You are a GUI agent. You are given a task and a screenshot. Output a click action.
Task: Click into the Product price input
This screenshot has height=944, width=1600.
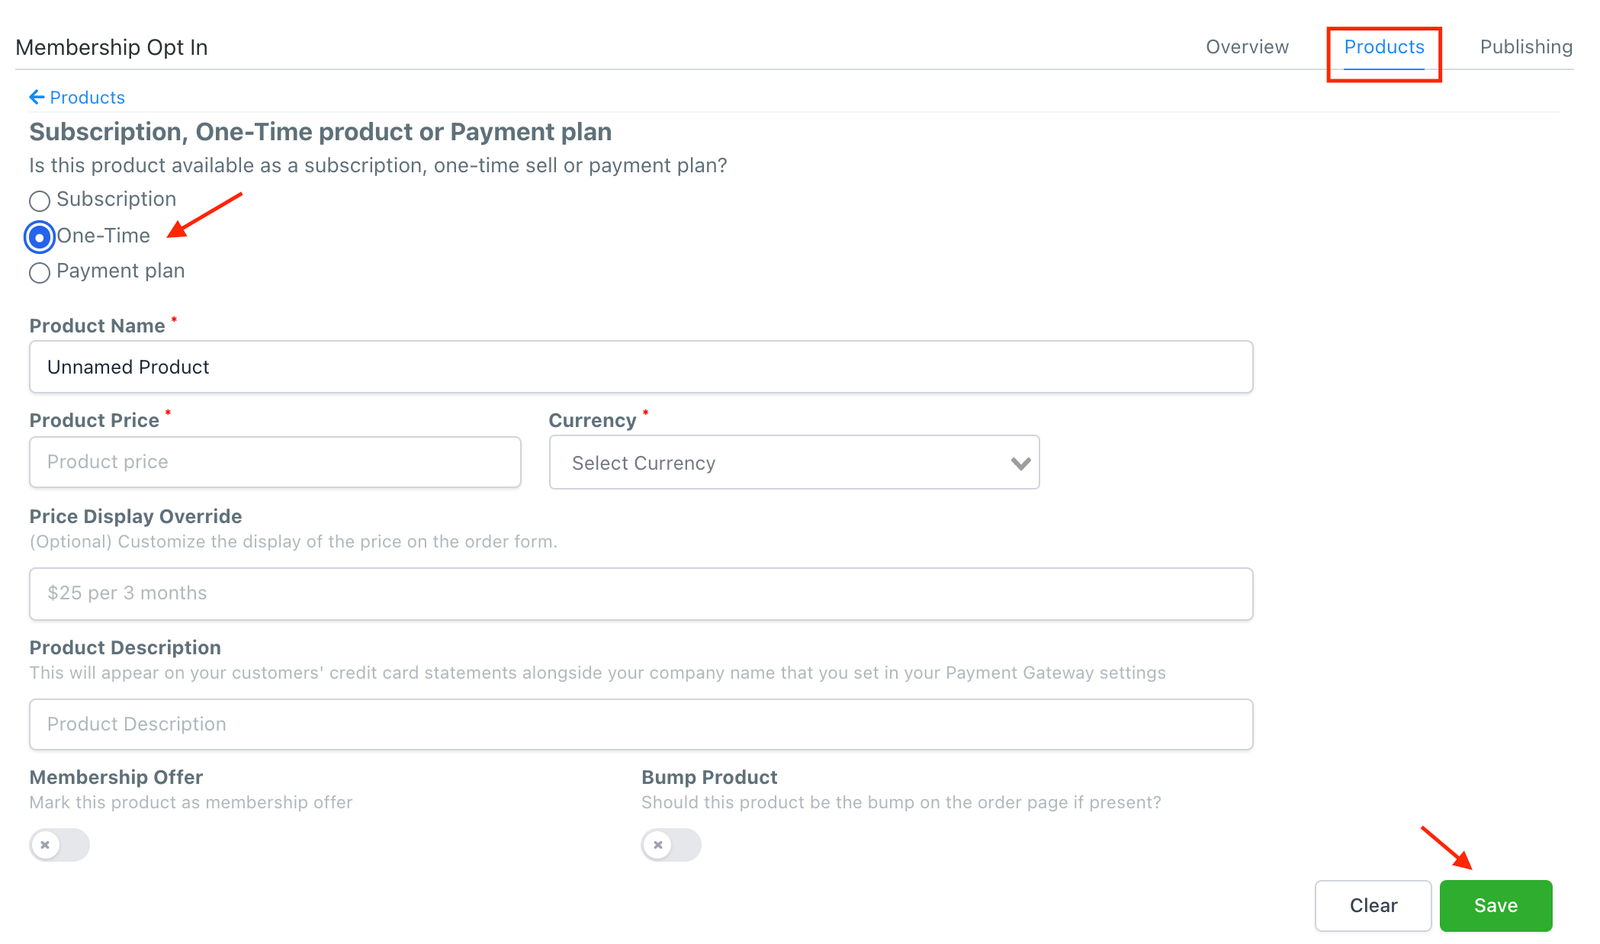[275, 462]
